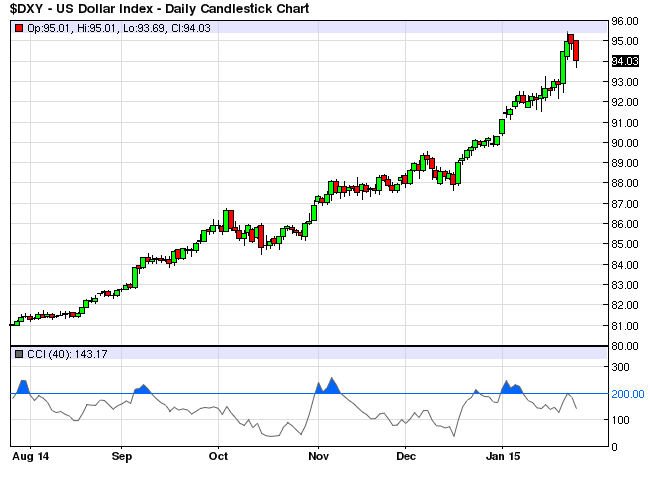This screenshot has width=650, height=487.
Task: Click the tall green candle rising to 95
Action: coord(563,67)
